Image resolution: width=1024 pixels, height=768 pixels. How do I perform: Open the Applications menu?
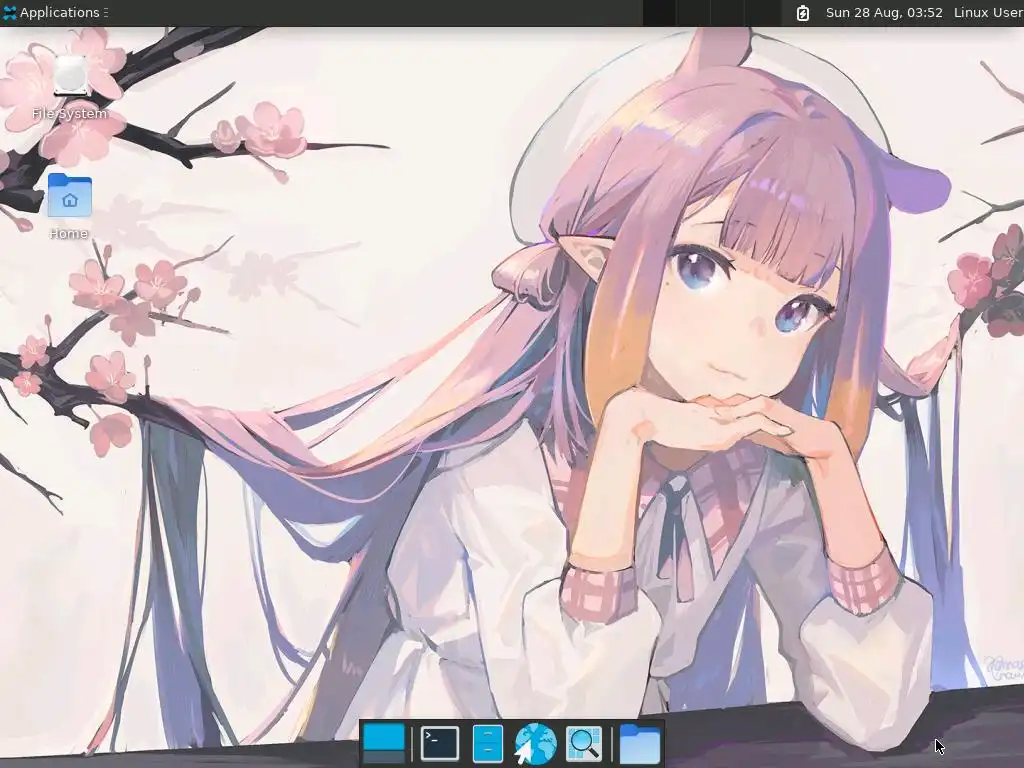(x=52, y=12)
